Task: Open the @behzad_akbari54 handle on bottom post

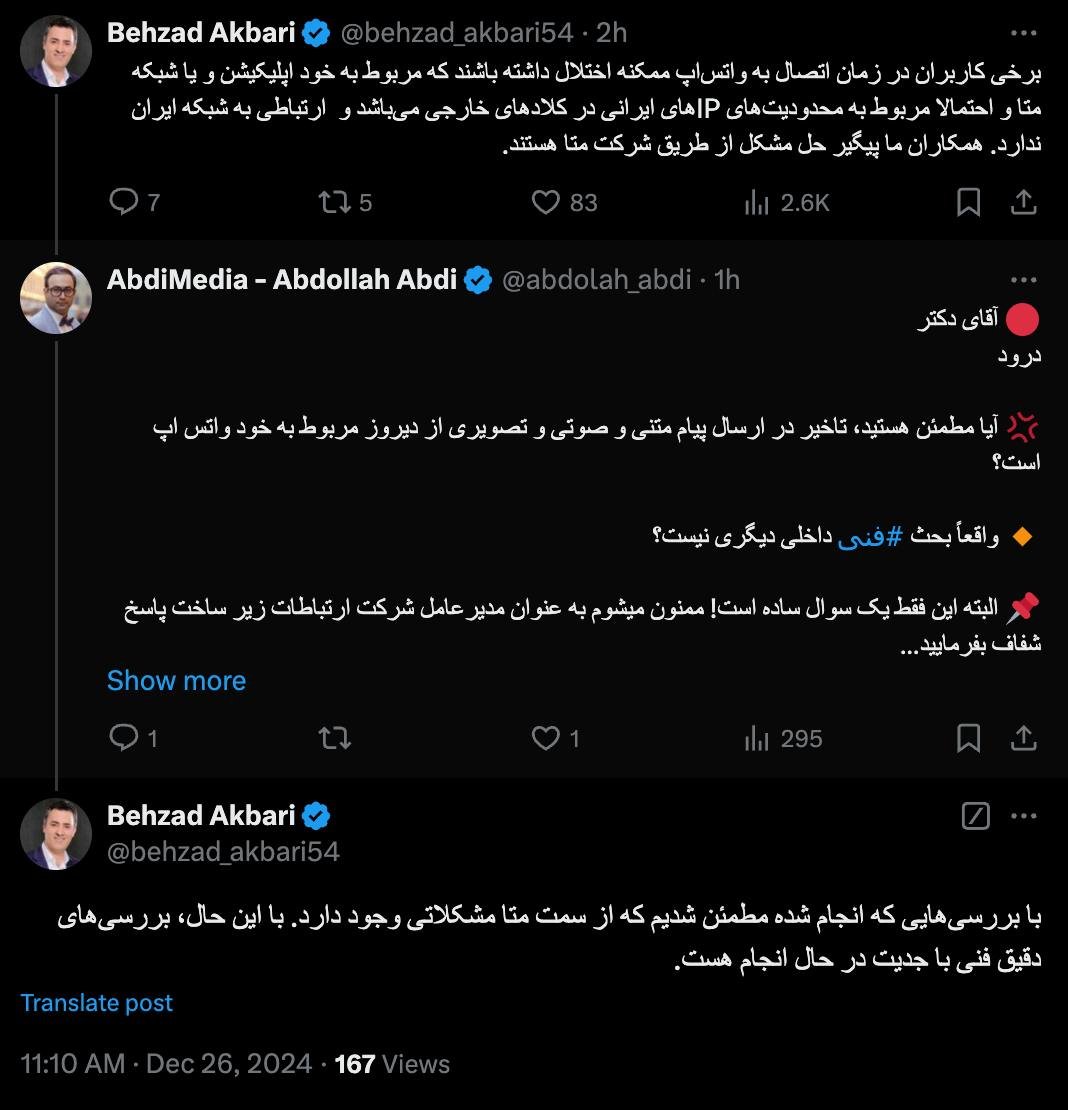Action: [223, 852]
